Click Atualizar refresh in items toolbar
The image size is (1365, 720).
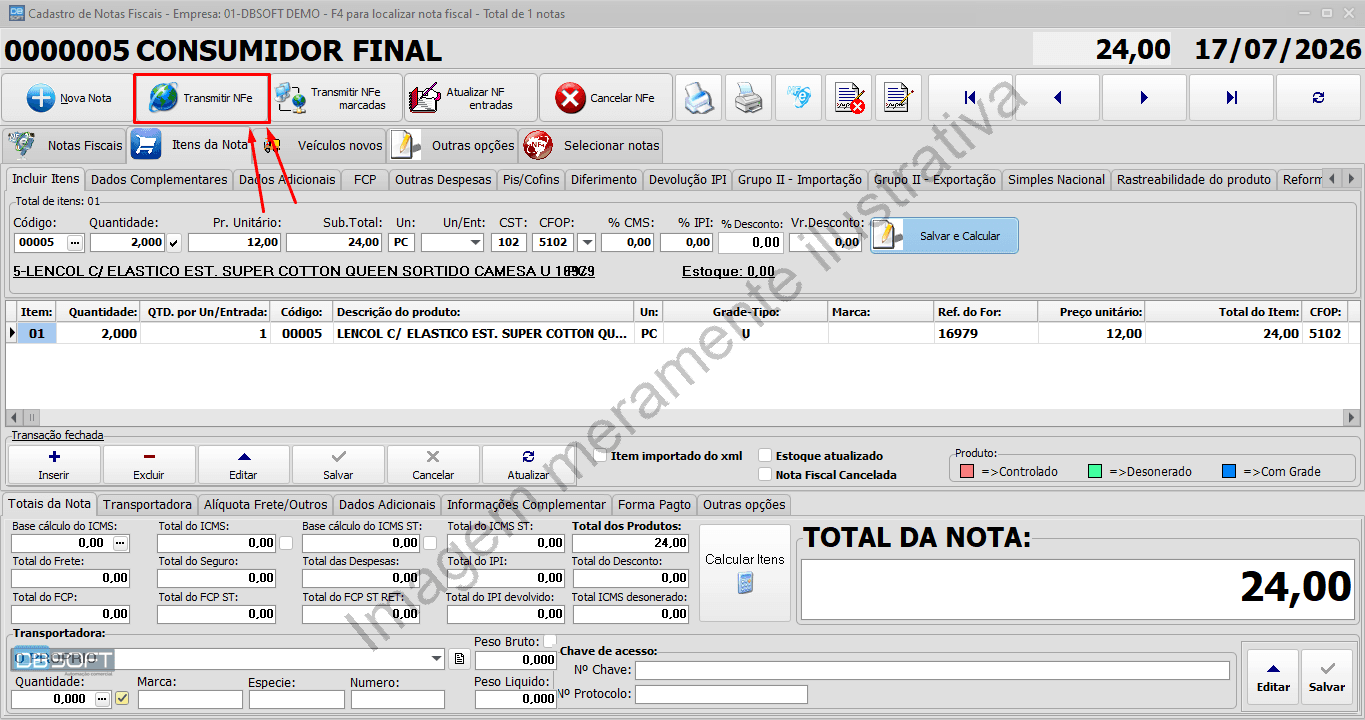coord(528,464)
